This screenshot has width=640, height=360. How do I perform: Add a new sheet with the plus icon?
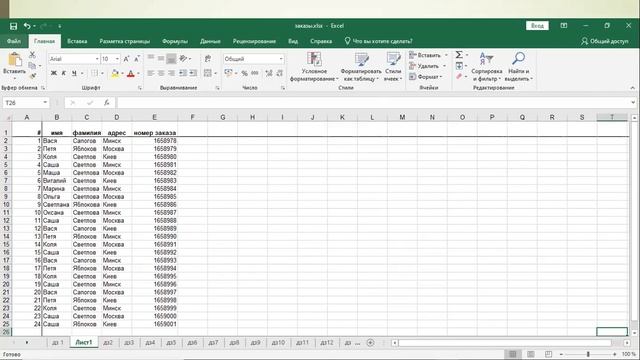tap(370, 343)
